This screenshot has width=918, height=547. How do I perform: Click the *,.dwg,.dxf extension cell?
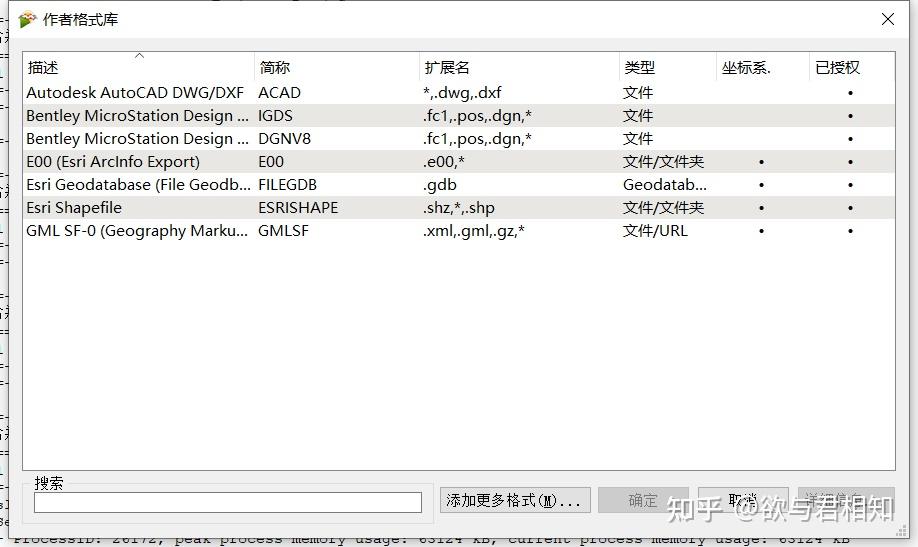pos(462,93)
